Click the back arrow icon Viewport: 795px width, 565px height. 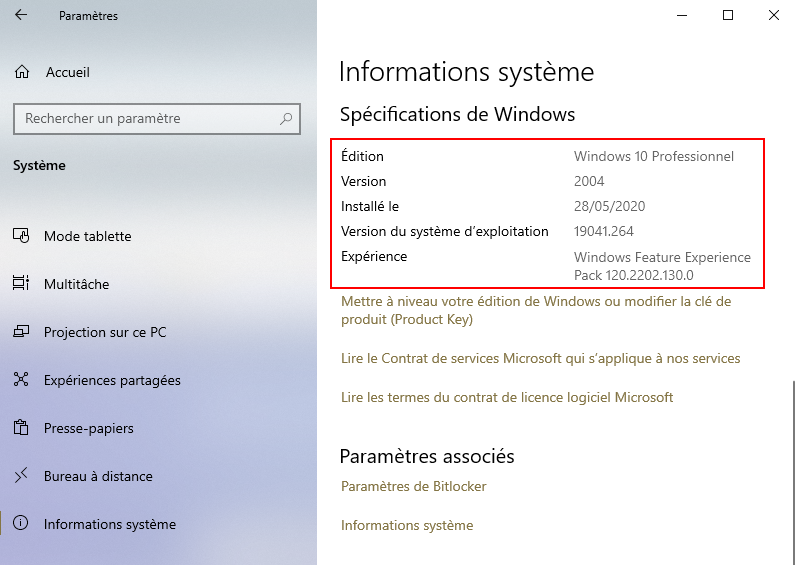point(22,16)
